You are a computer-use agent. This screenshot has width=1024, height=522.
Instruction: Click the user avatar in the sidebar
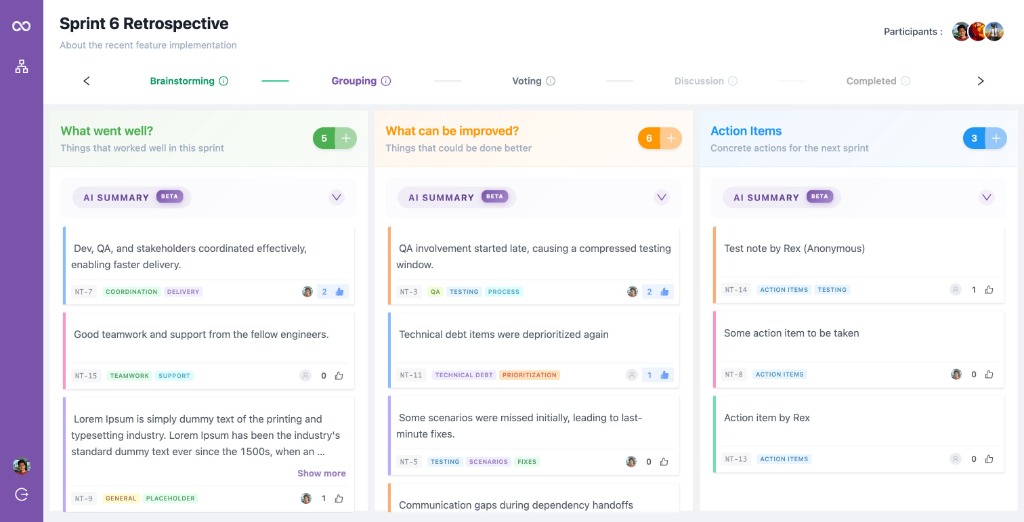point(22,466)
